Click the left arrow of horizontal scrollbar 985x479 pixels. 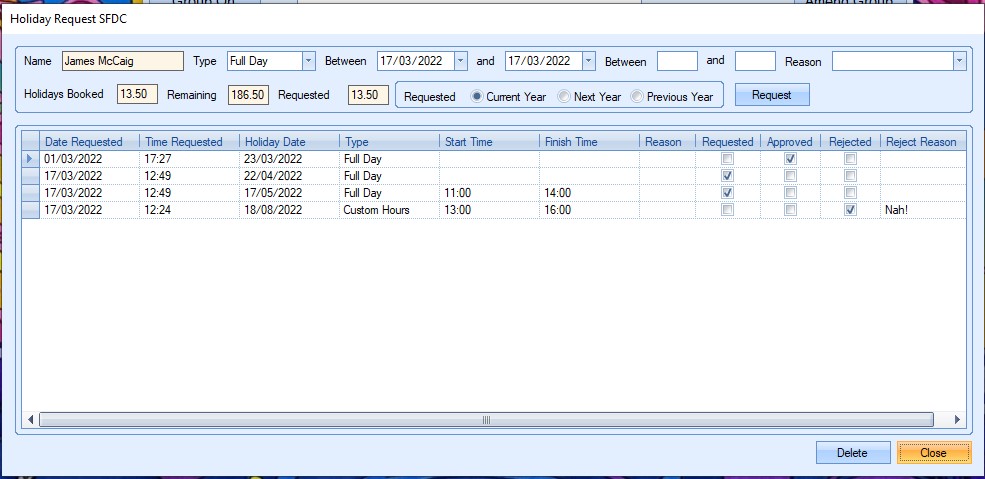click(30, 420)
